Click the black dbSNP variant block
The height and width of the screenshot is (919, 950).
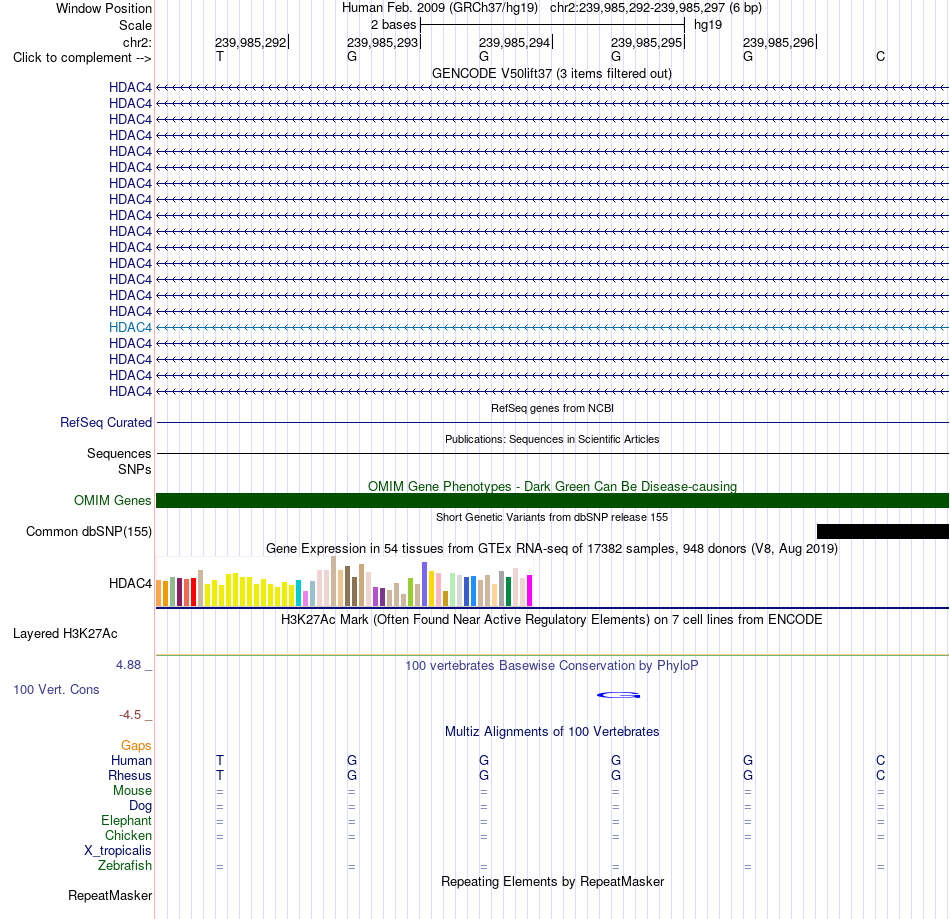pos(883,531)
